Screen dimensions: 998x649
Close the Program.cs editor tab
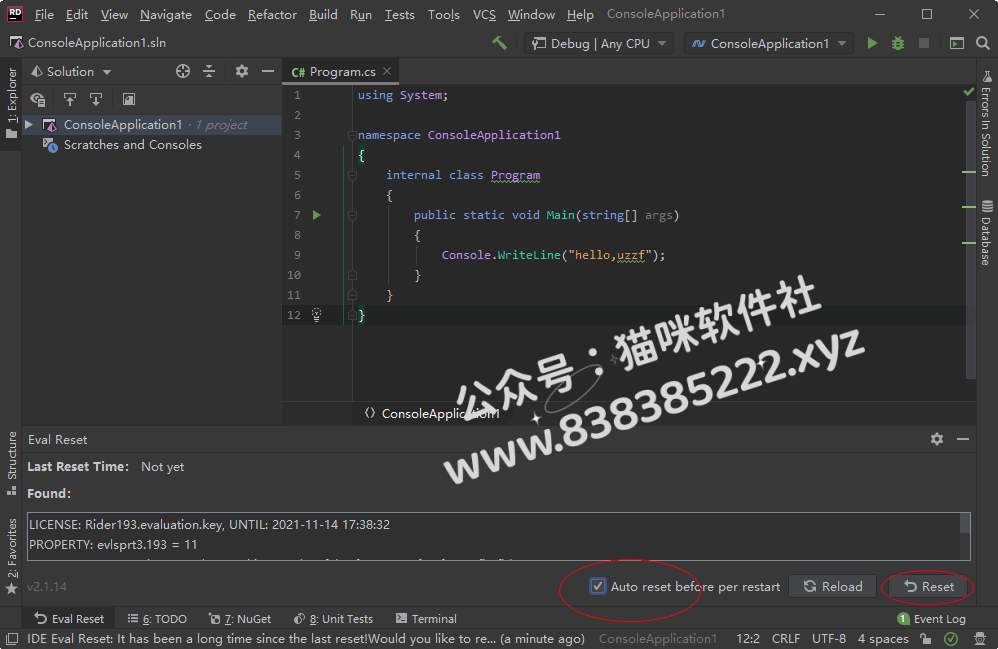(x=387, y=71)
